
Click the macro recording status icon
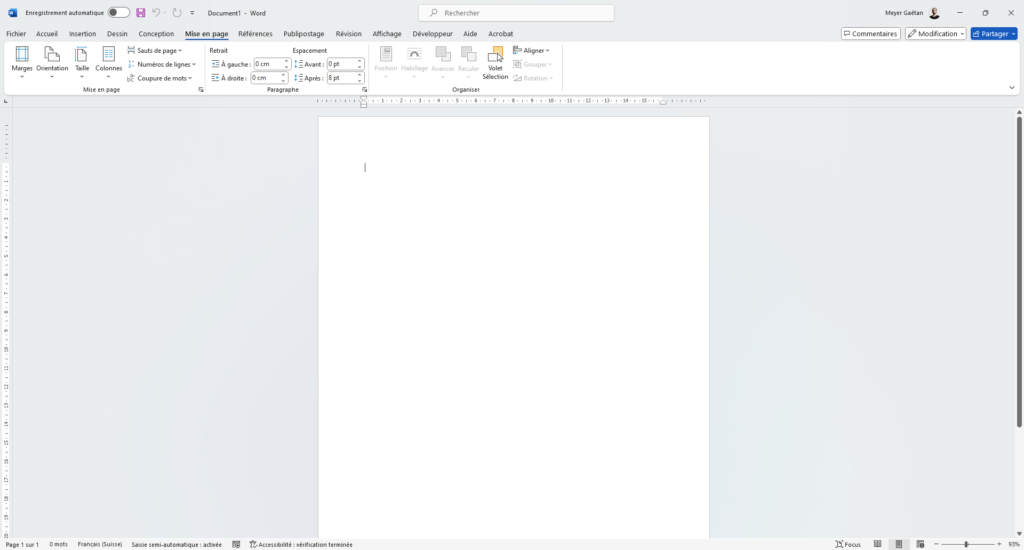point(236,544)
